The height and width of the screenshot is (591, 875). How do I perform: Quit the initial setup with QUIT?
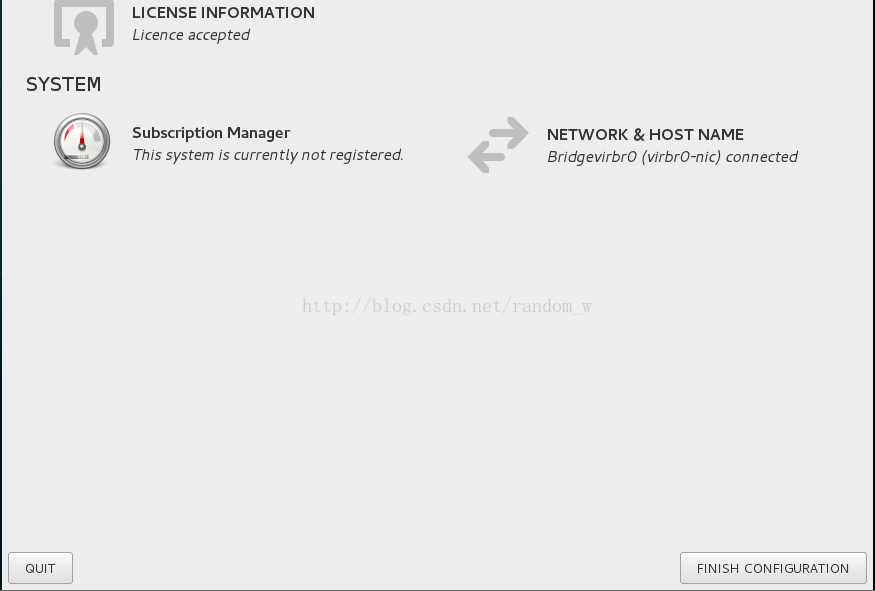click(x=40, y=568)
